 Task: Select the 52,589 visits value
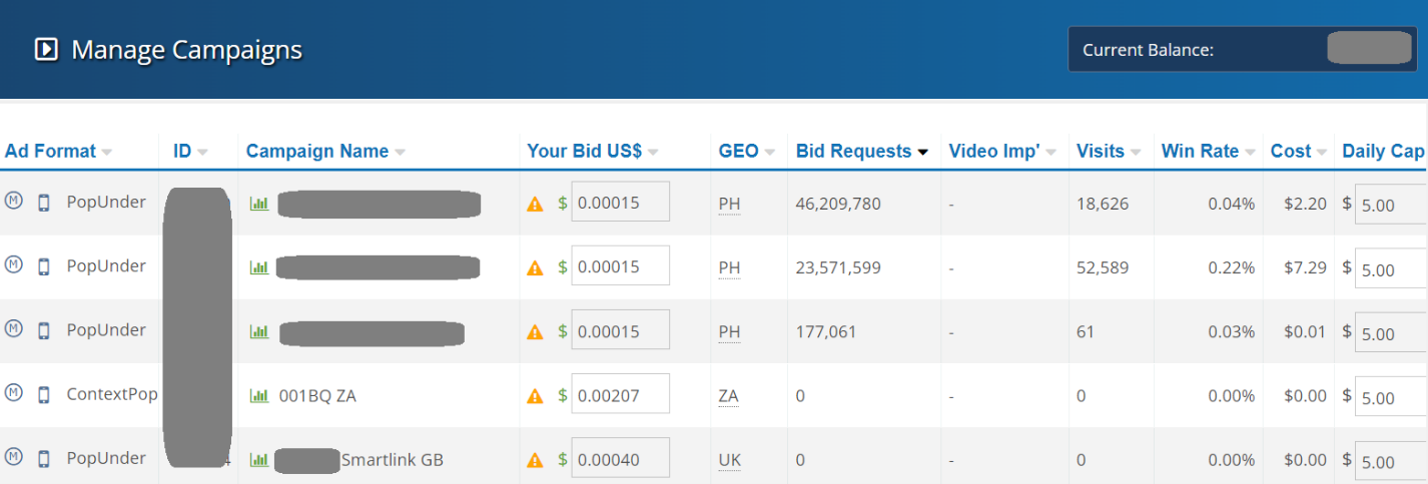point(1102,268)
